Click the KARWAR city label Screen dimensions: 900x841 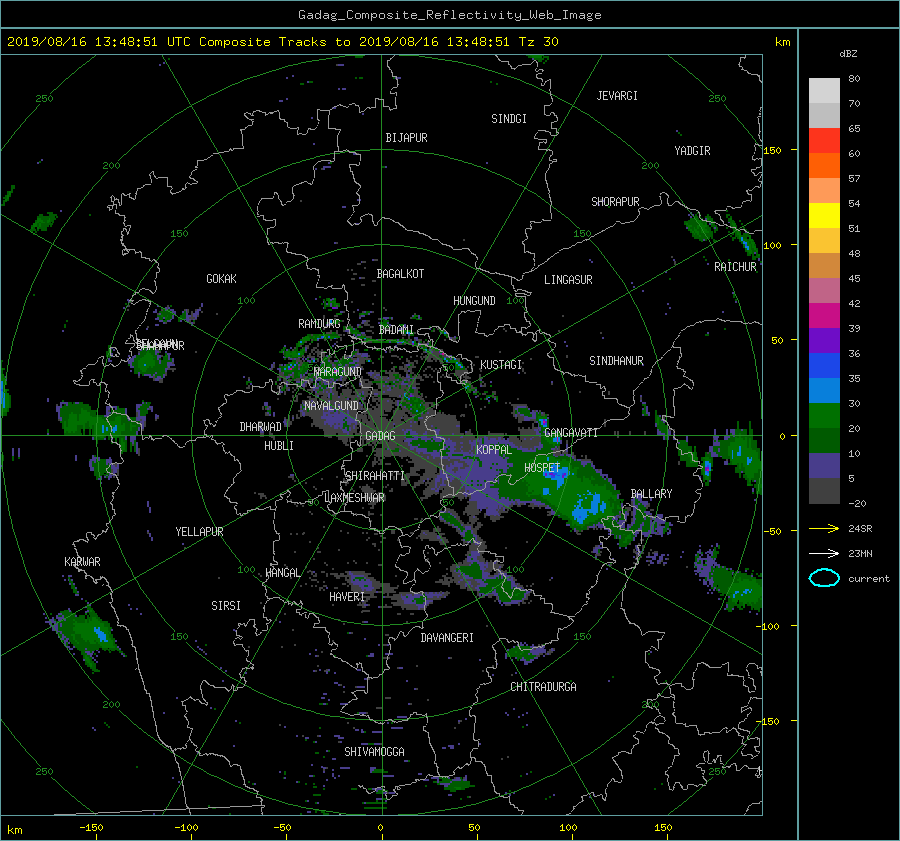[x=82, y=562]
